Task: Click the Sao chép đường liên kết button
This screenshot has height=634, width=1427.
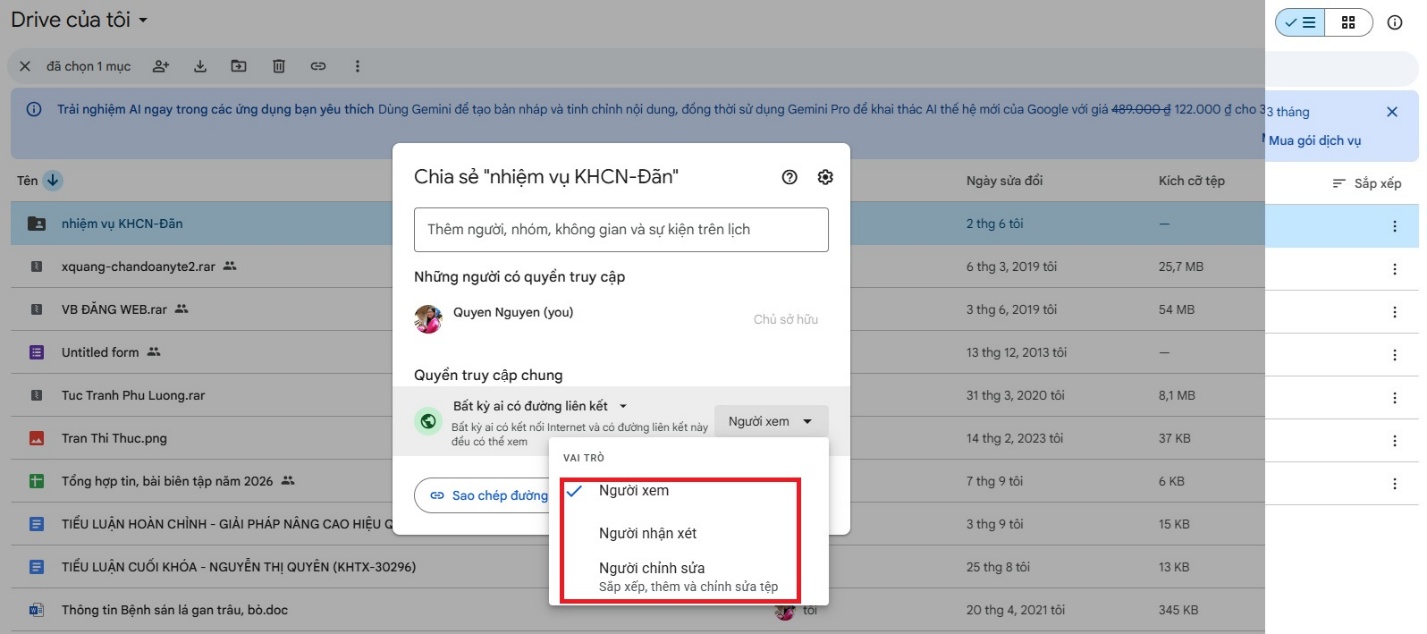Action: coord(482,496)
